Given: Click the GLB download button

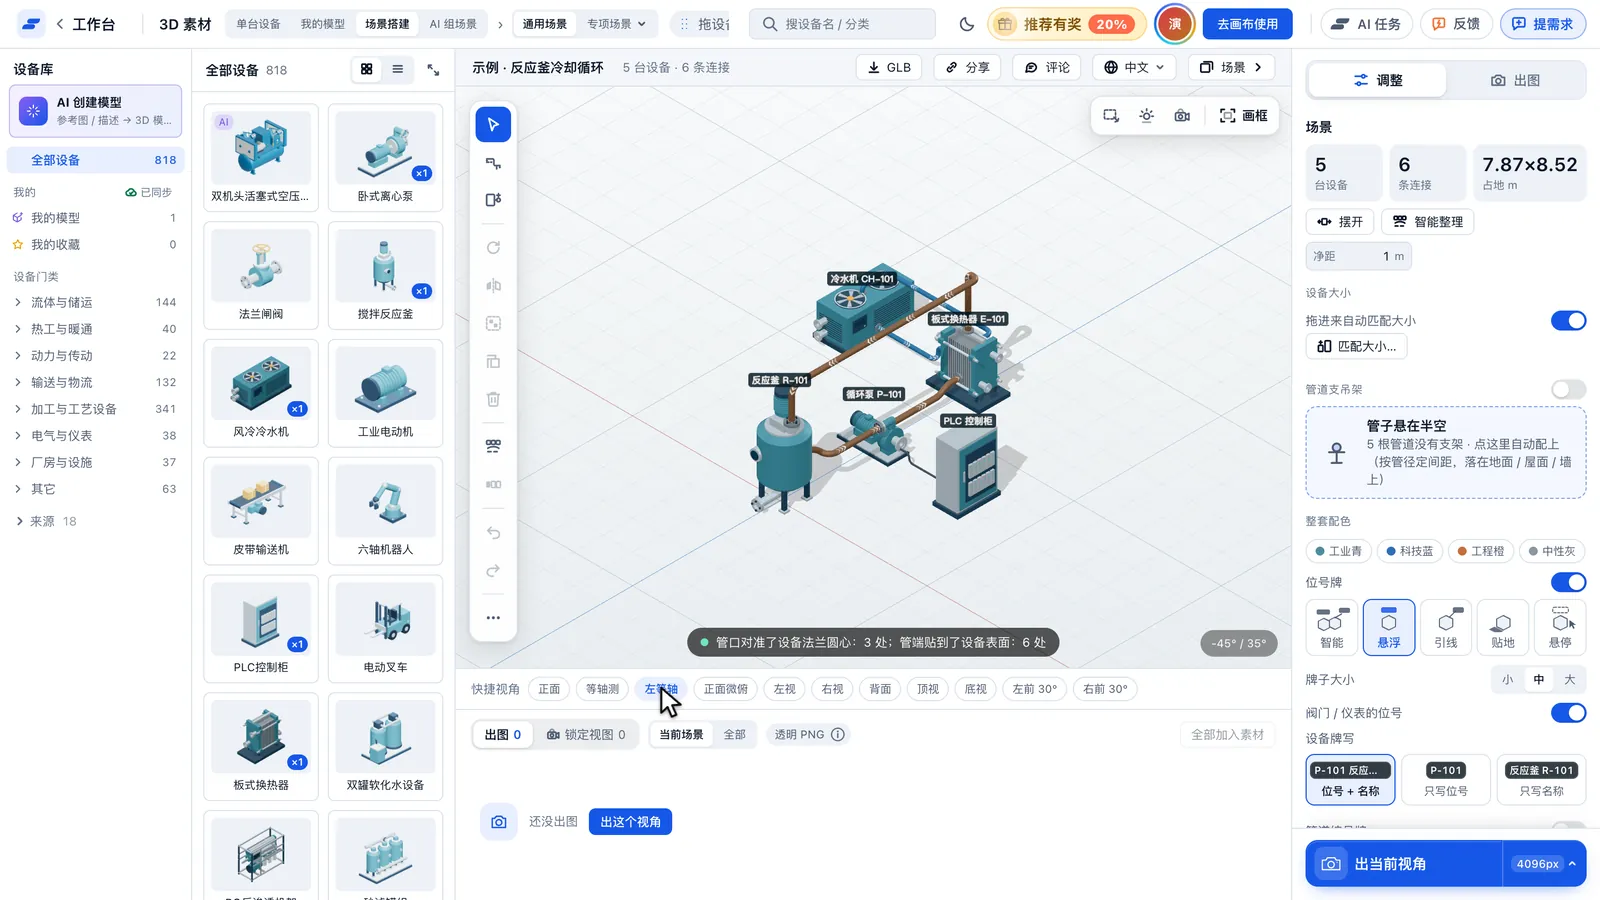Looking at the screenshot, I should (889, 67).
